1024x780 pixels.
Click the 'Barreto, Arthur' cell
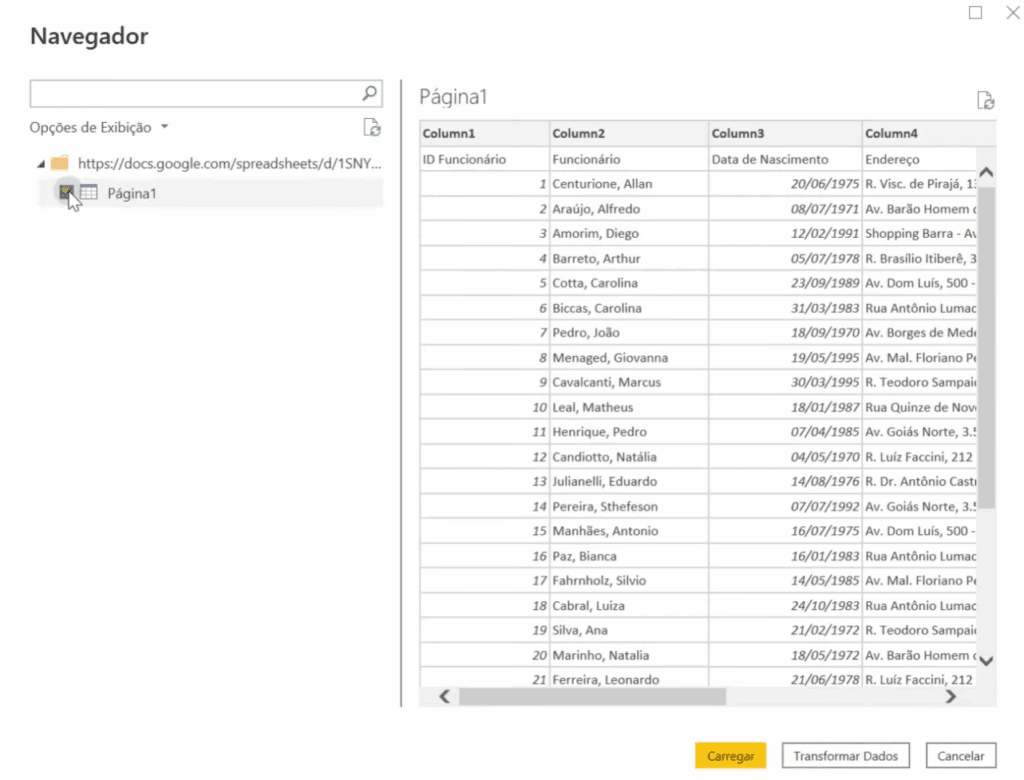629,259
